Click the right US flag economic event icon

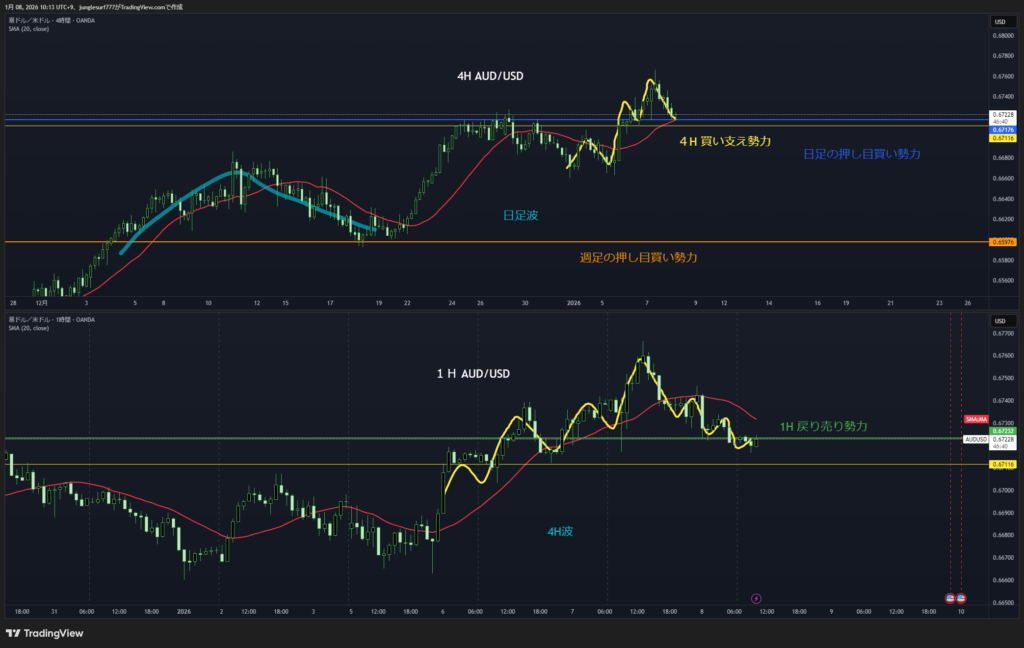coord(961,597)
